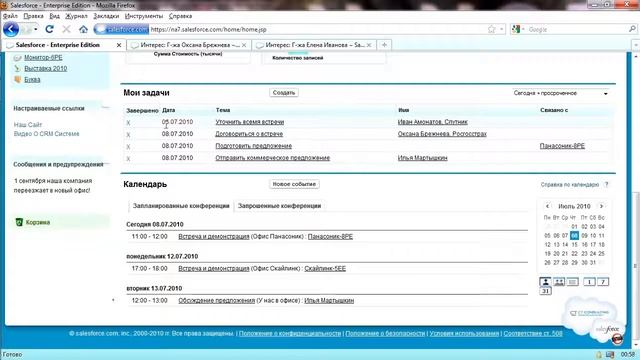Click the search magnifier icon in Google box
Screen dimensions: 640x360
pyautogui.click(x=632, y=29)
